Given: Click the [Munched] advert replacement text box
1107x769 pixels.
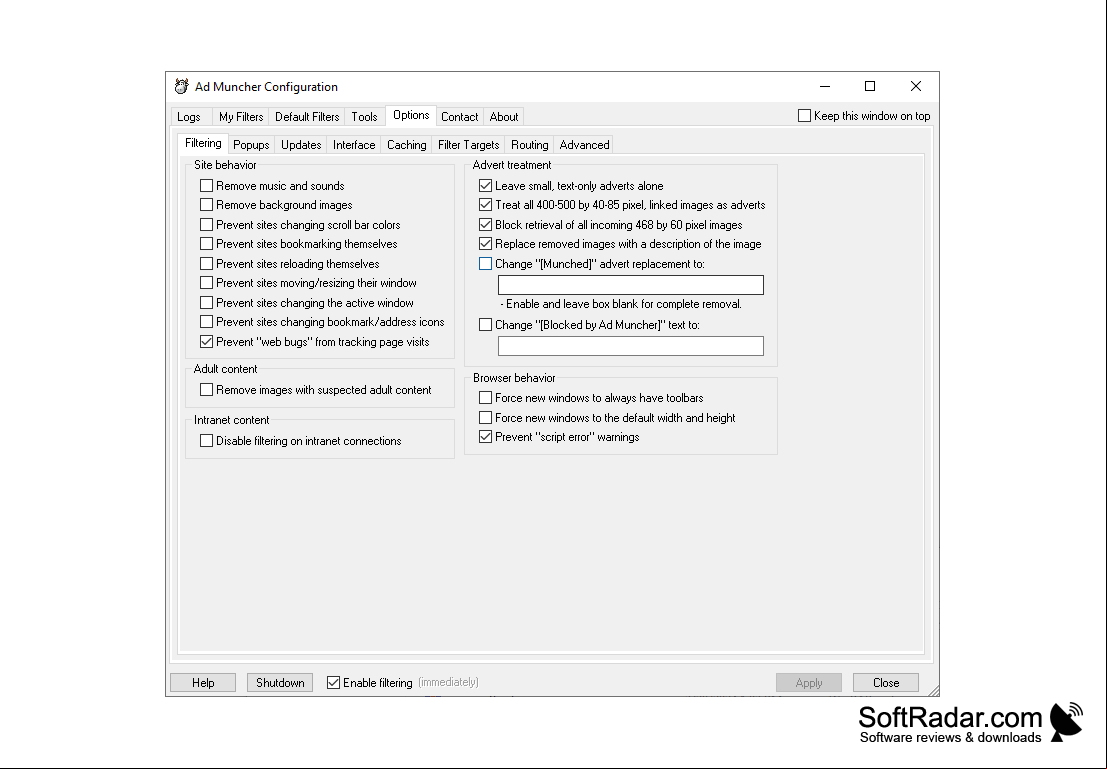Looking at the screenshot, I should pyautogui.click(x=630, y=285).
